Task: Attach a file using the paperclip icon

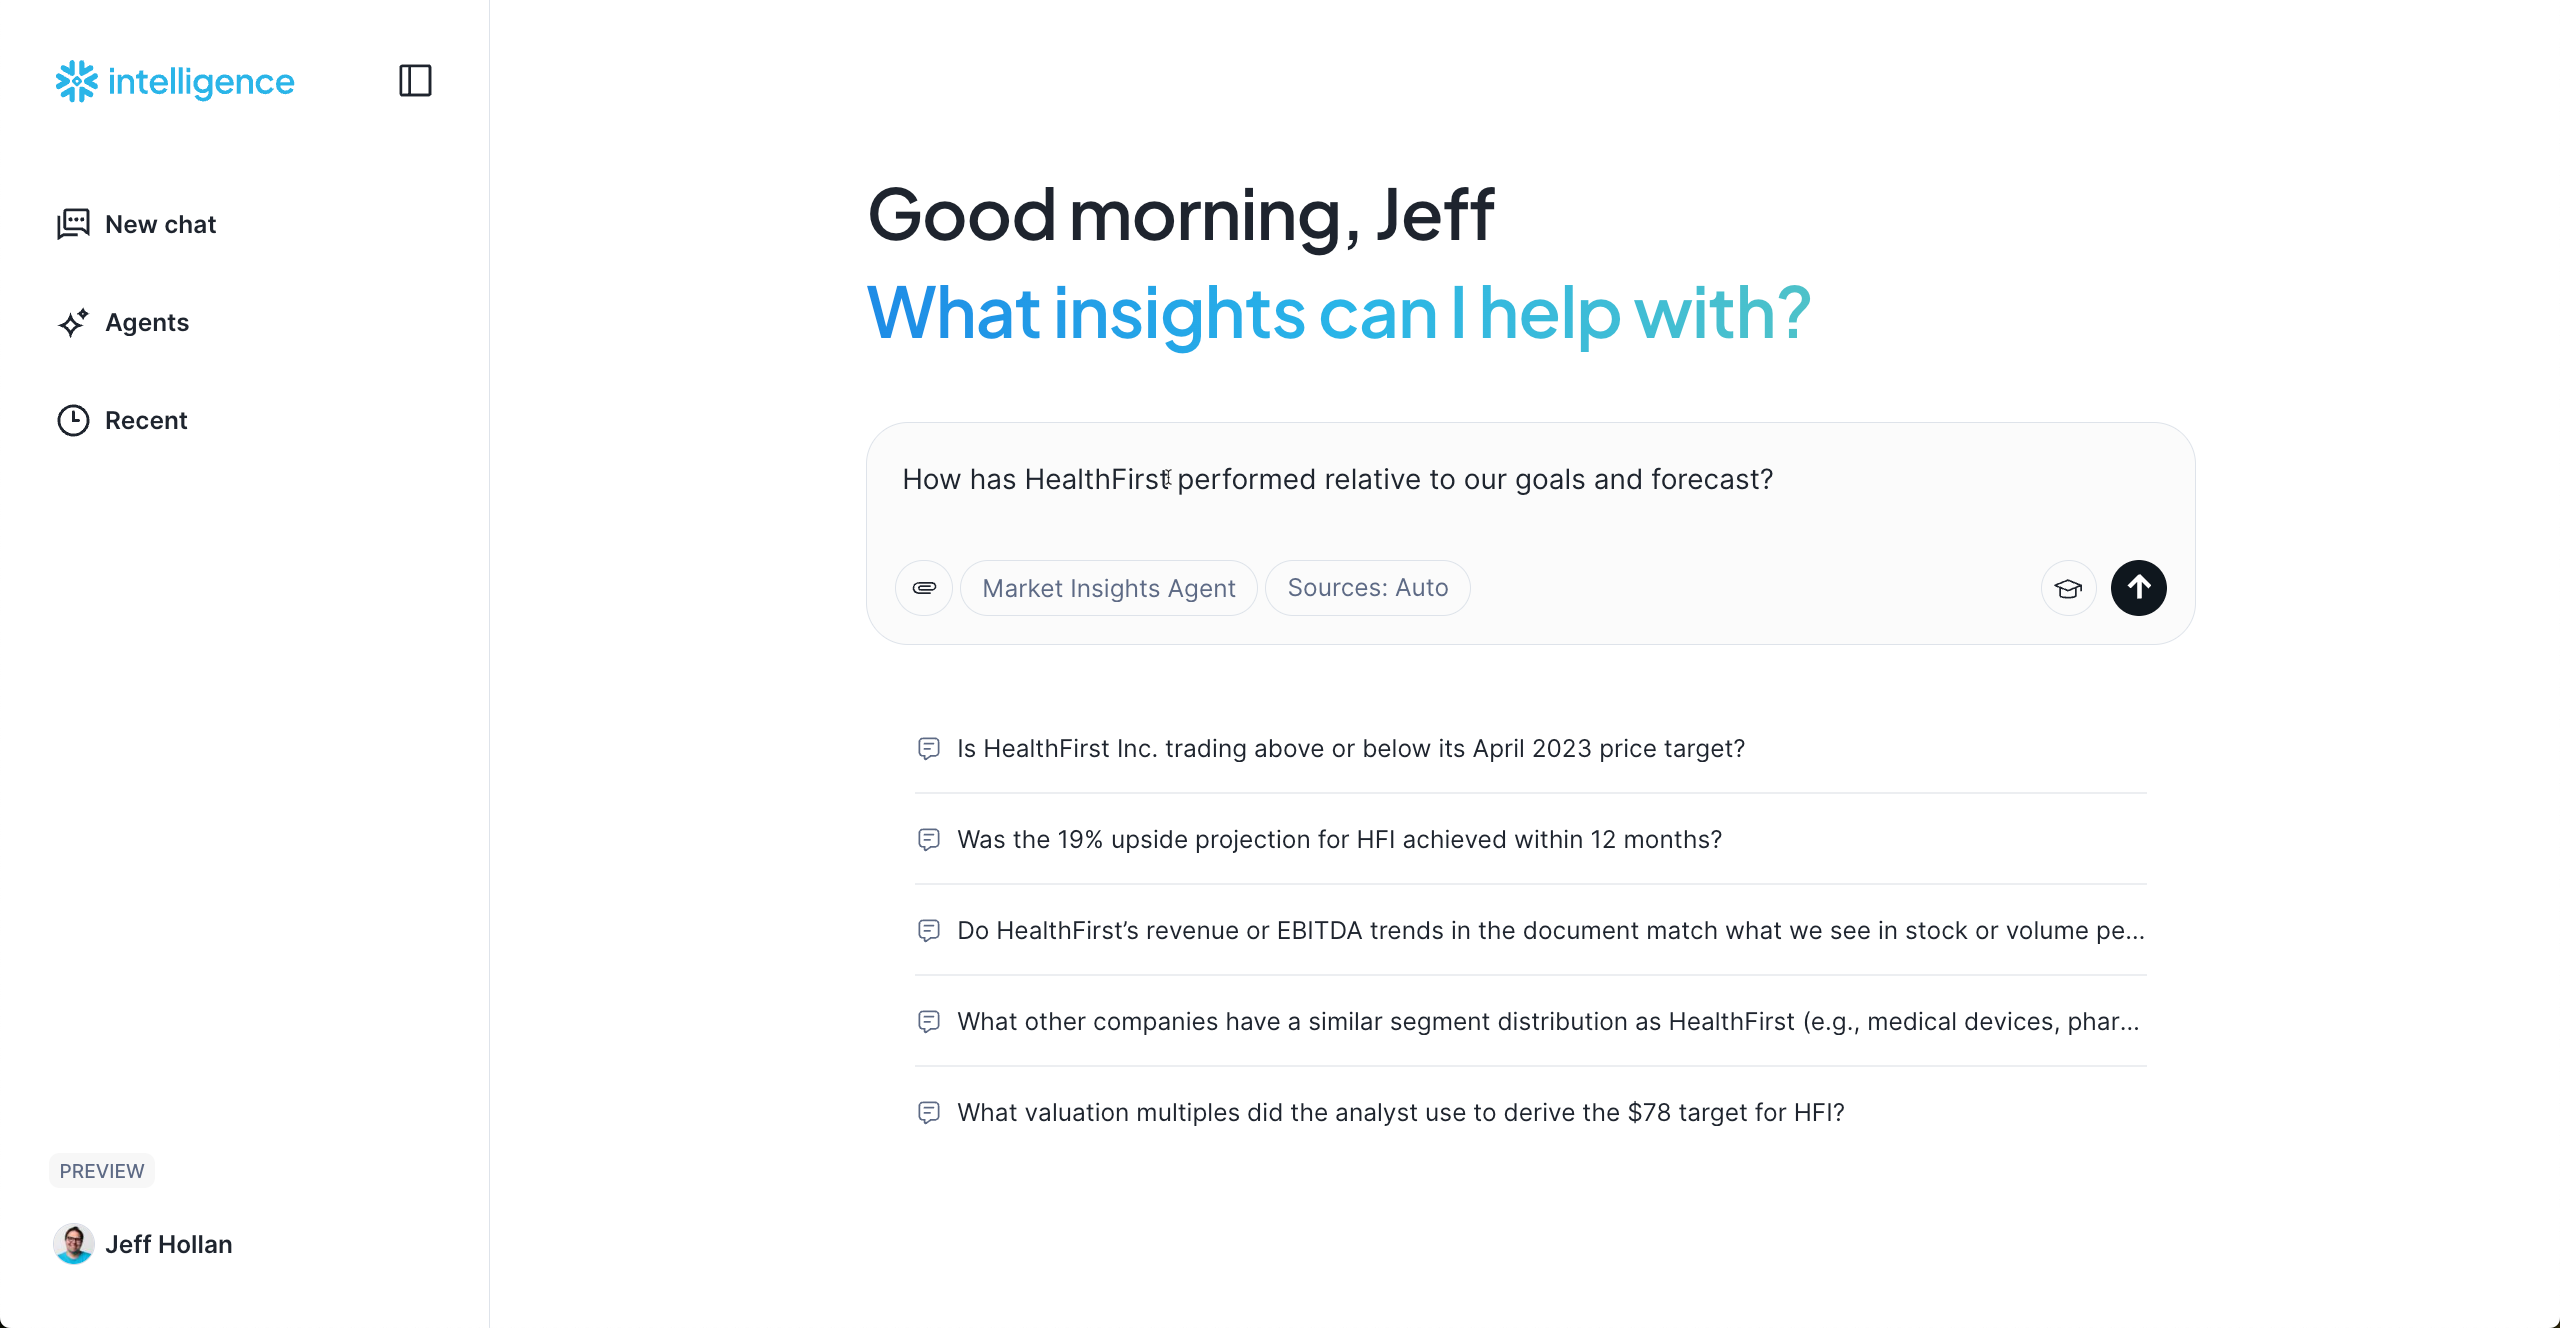Action: pyautogui.click(x=923, y=588)
